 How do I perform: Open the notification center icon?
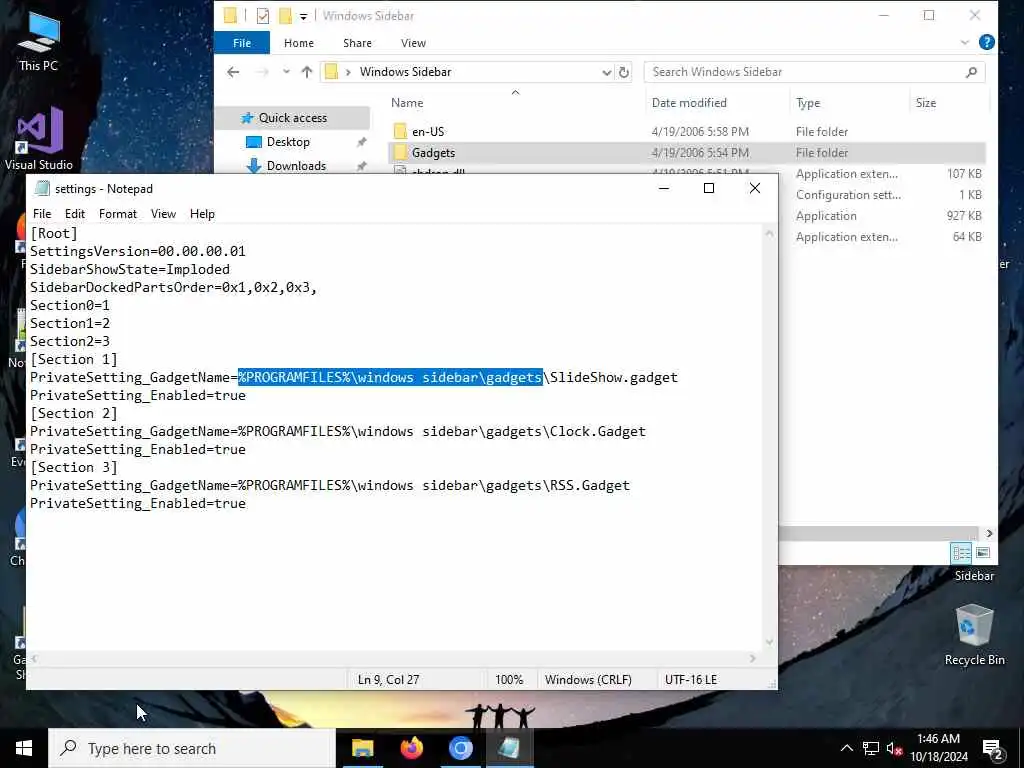pos(993,748)
